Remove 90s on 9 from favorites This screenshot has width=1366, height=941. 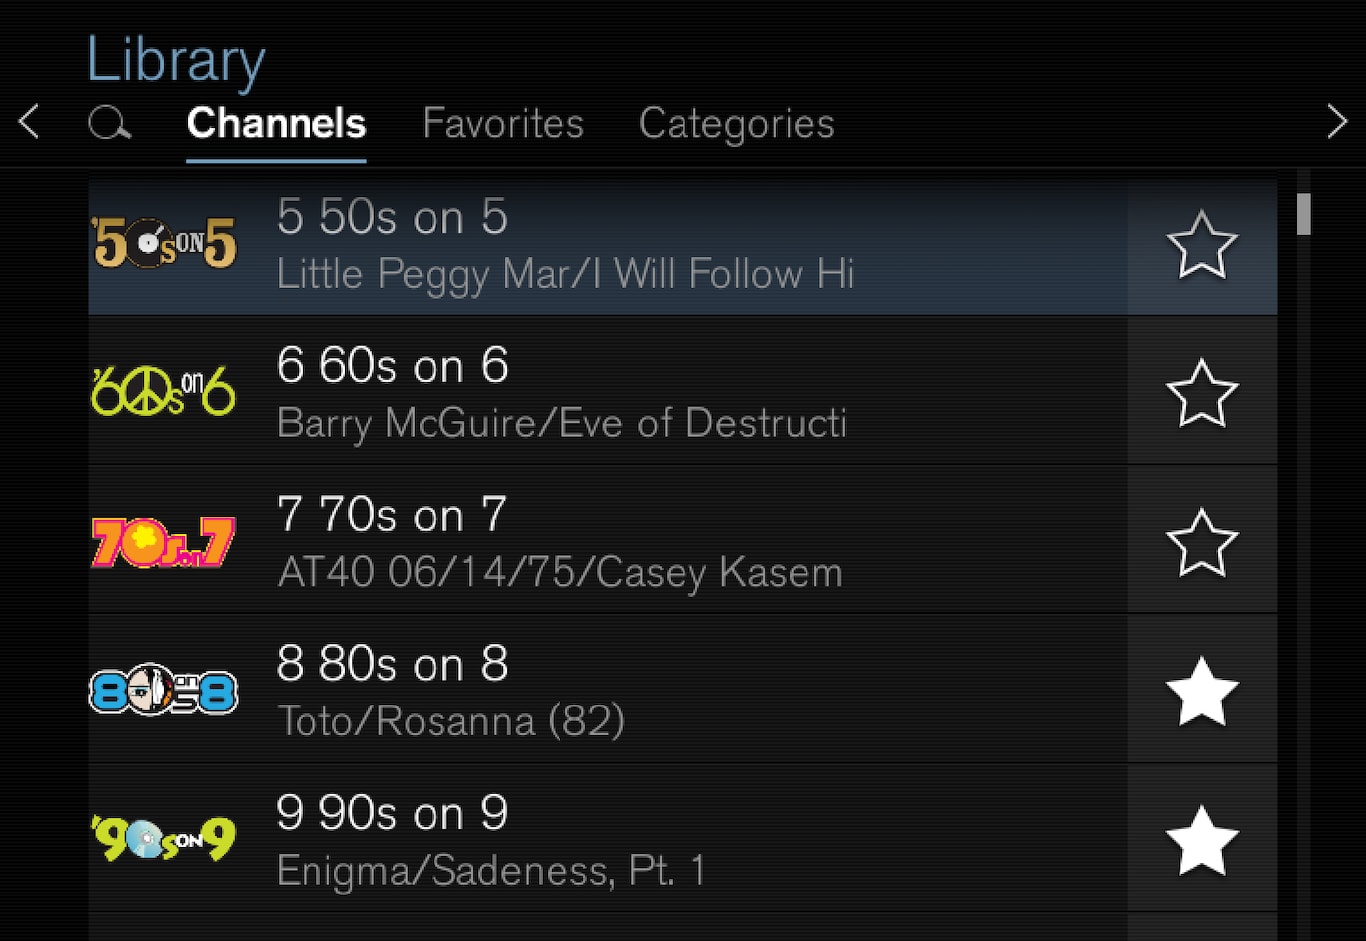point(1201,841)
